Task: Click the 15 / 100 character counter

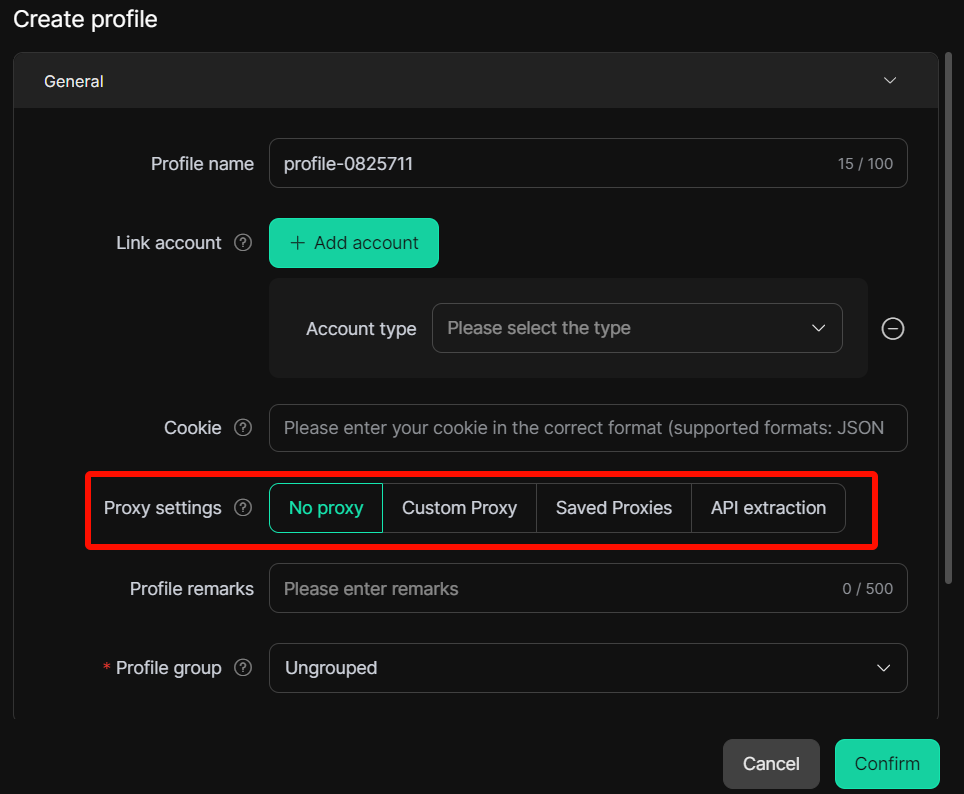Action: click(865, 164)
